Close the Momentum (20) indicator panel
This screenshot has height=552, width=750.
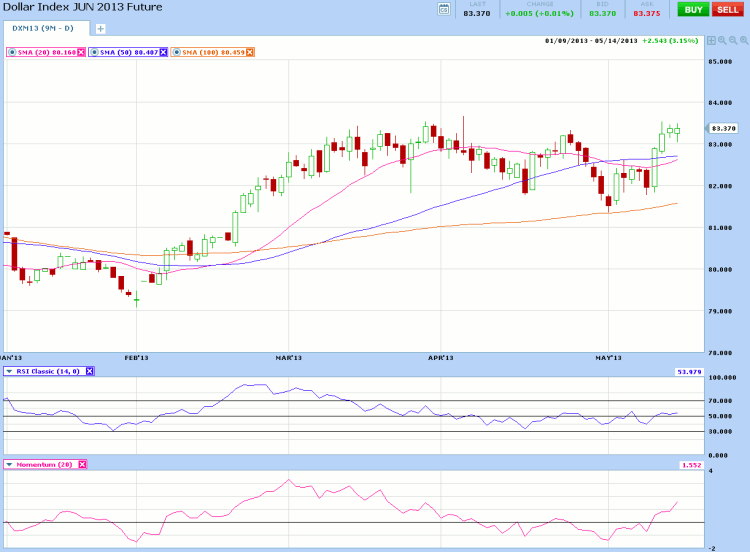coord(83,464)
